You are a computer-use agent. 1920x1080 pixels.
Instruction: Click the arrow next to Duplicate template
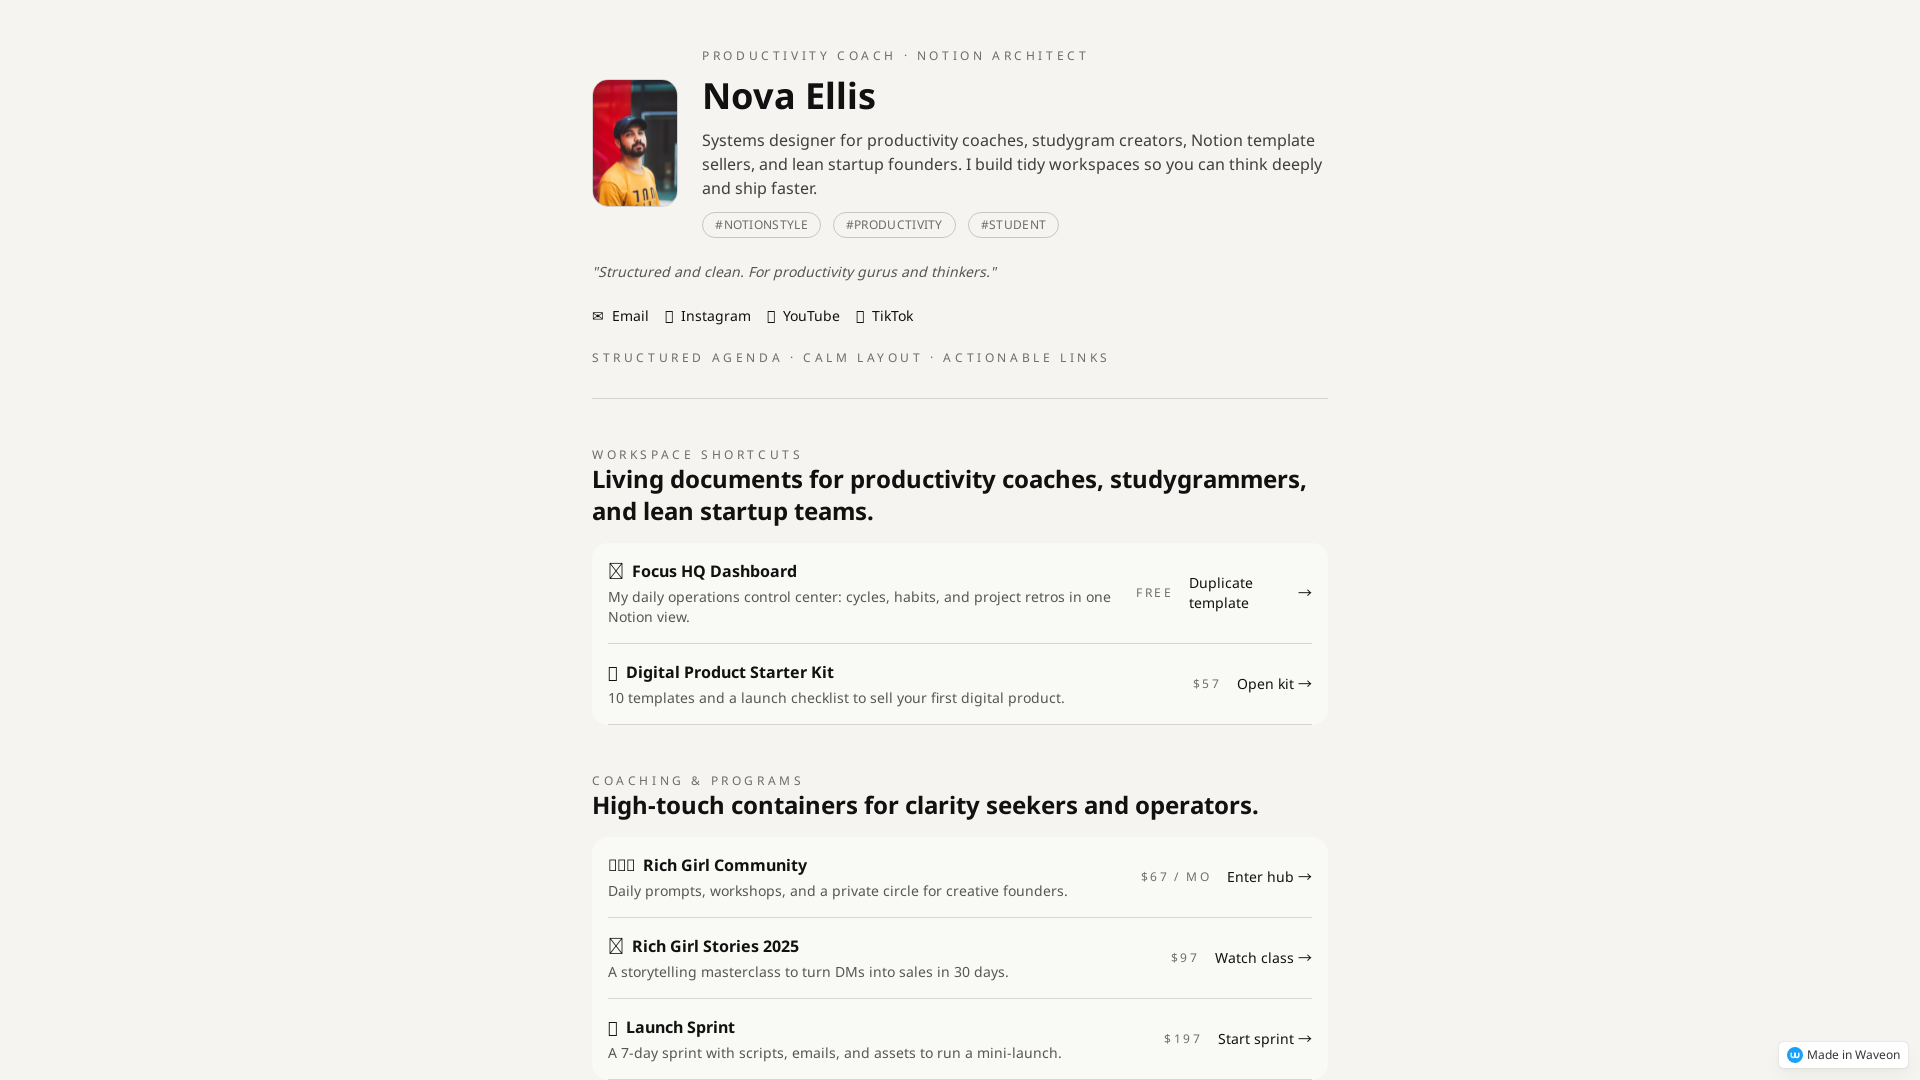click(x=1304, y=592)
